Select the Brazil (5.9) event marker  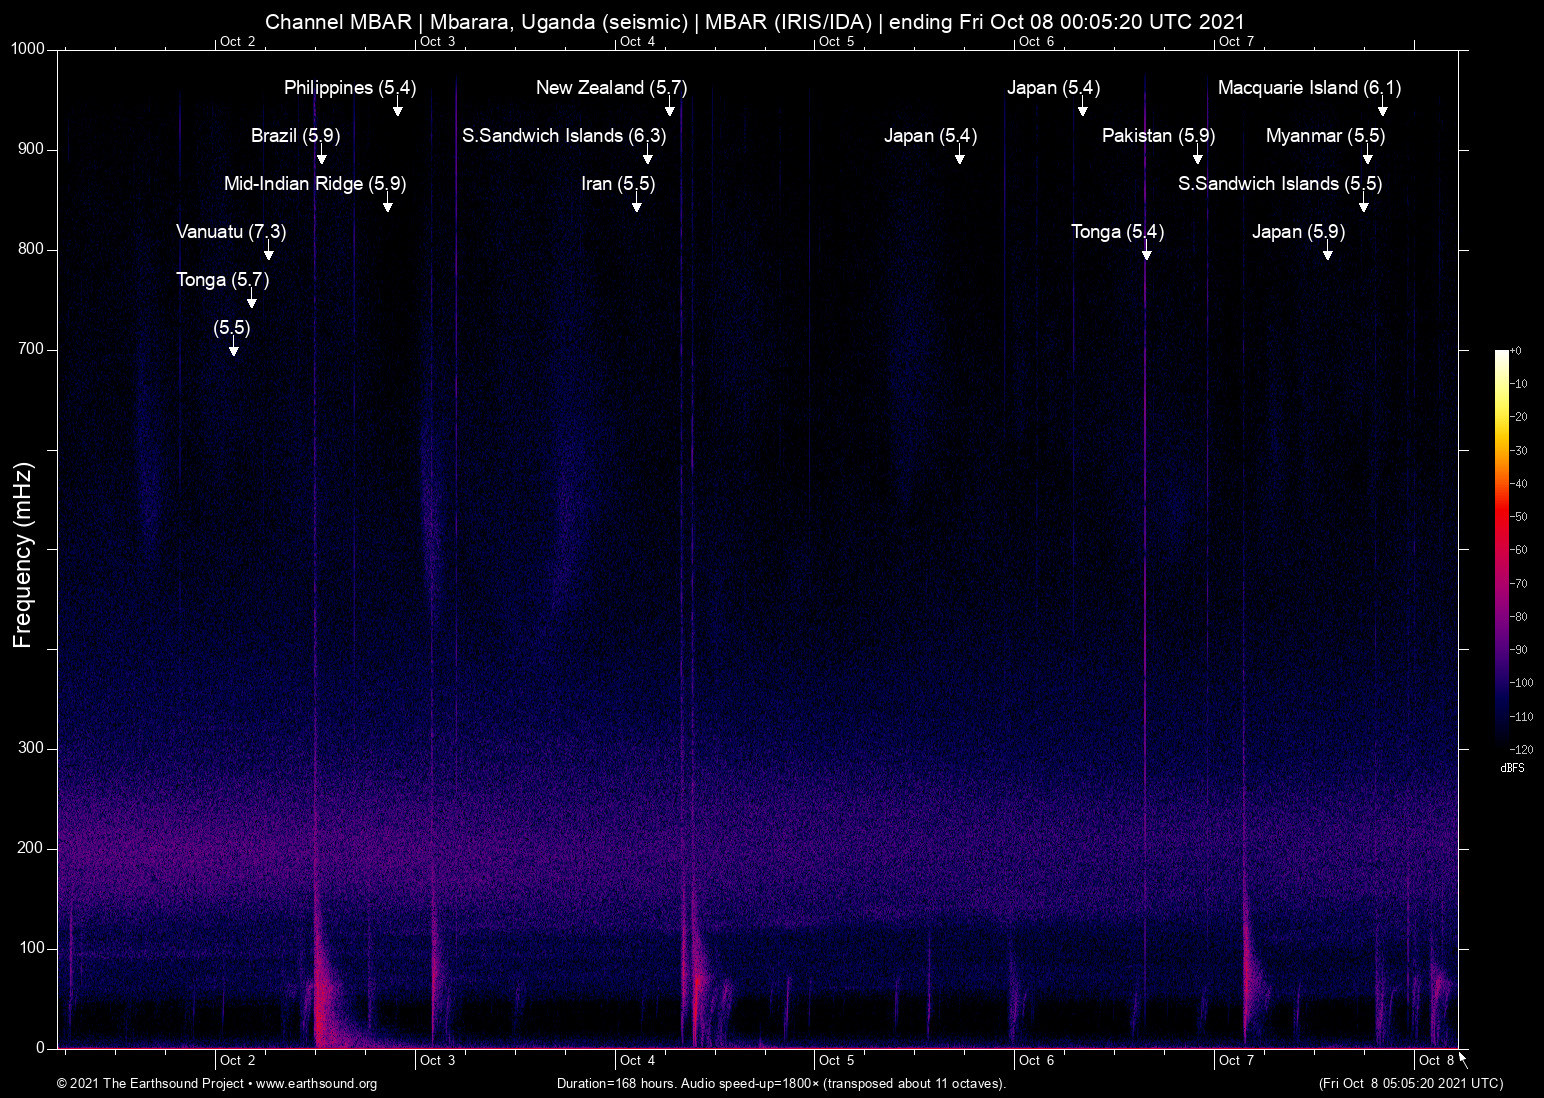coord(321,157)
